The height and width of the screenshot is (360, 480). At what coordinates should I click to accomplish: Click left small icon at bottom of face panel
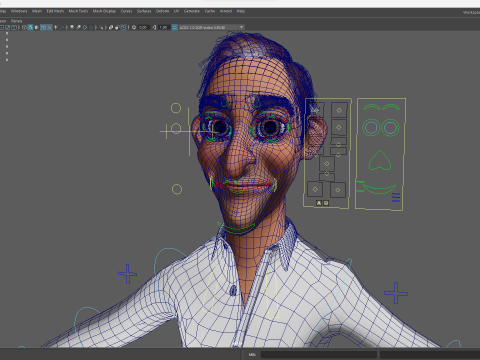pyautogui.click(x=319, y=203)
